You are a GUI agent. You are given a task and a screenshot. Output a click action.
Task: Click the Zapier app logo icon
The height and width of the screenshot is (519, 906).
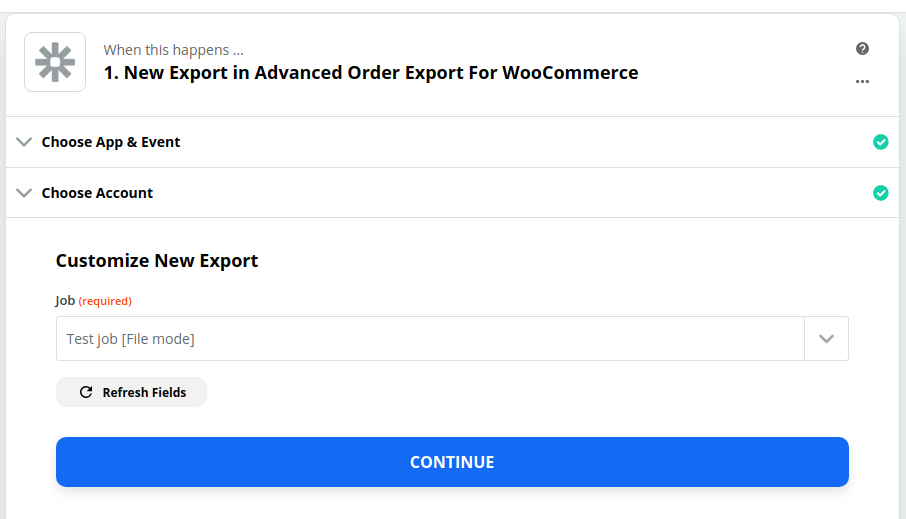55,62
